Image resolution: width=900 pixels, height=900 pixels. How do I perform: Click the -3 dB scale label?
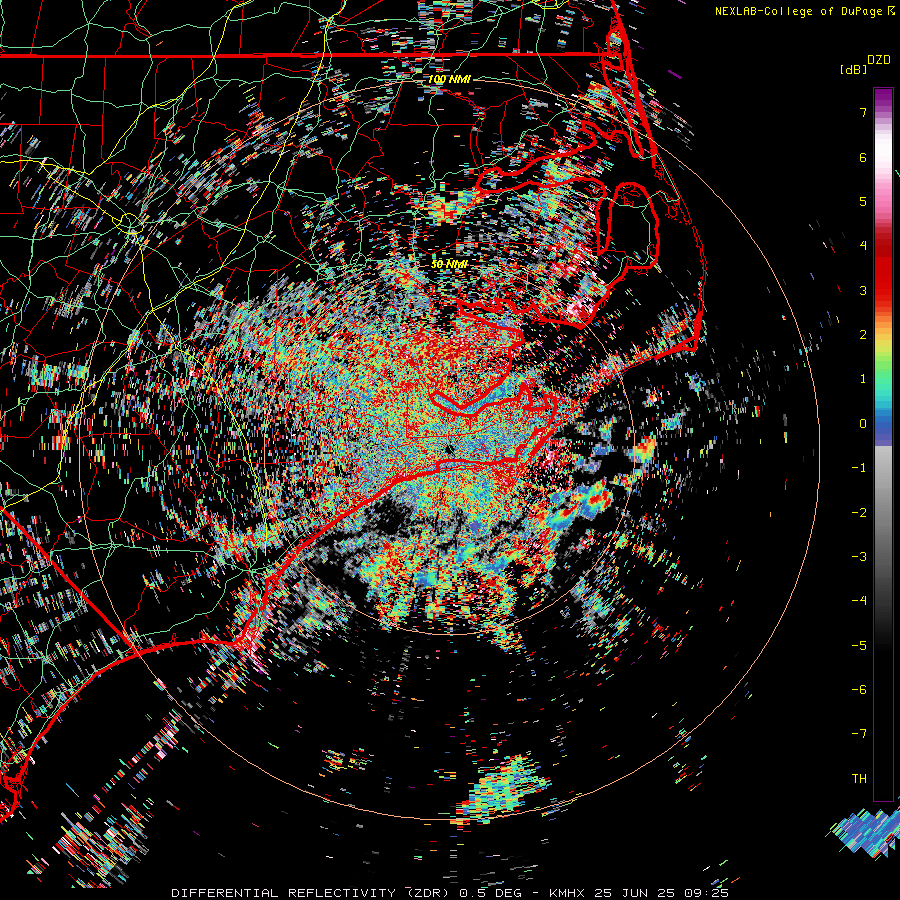click(859, 557)
